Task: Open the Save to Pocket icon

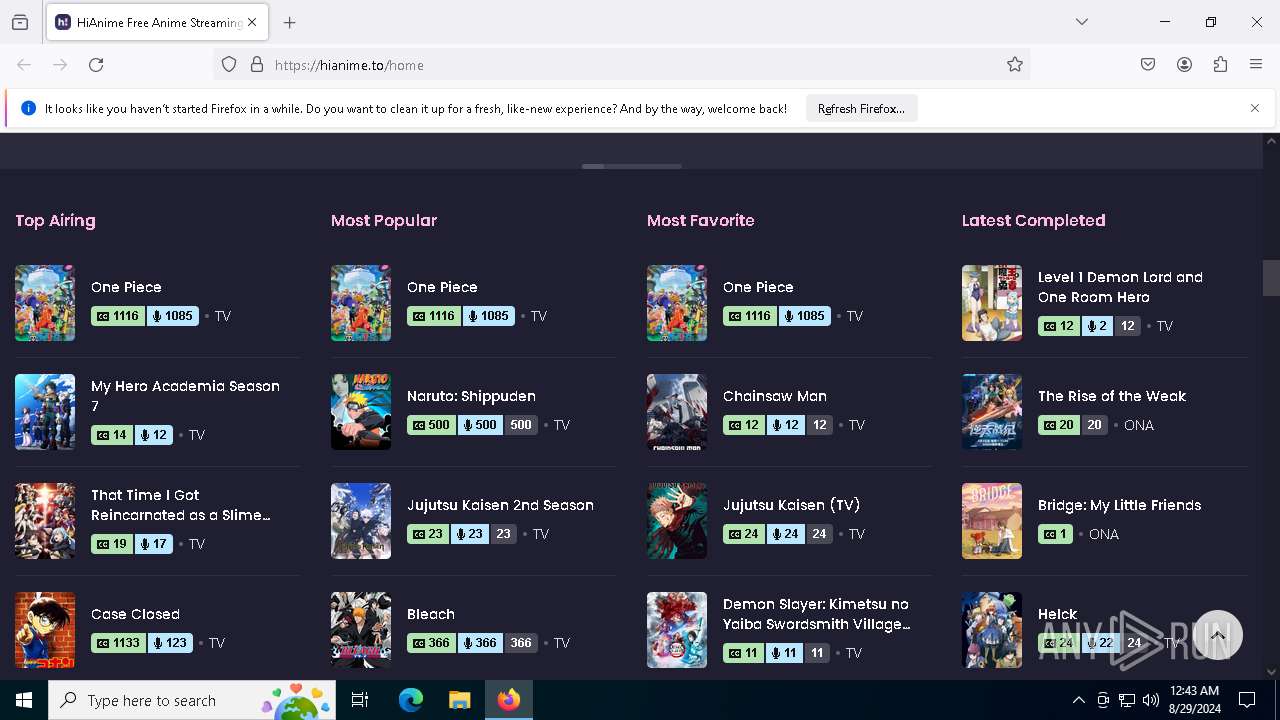Action: 1148,65
